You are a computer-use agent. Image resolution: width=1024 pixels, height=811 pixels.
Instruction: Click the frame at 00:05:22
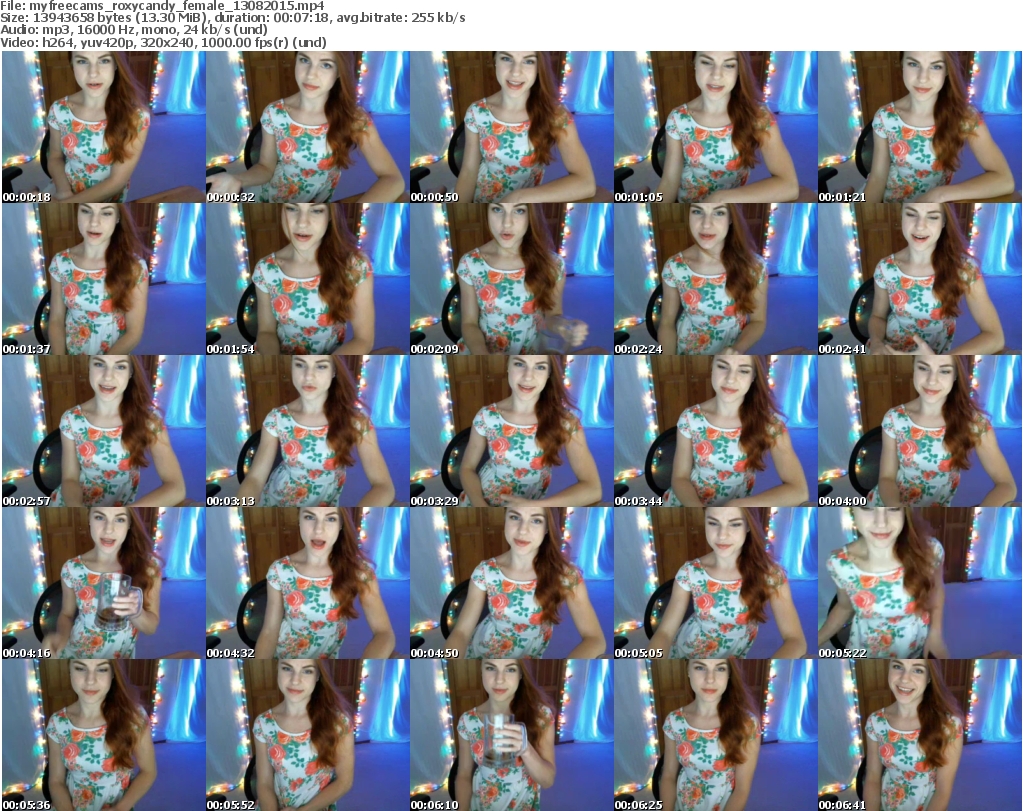(x=920, y=583)
